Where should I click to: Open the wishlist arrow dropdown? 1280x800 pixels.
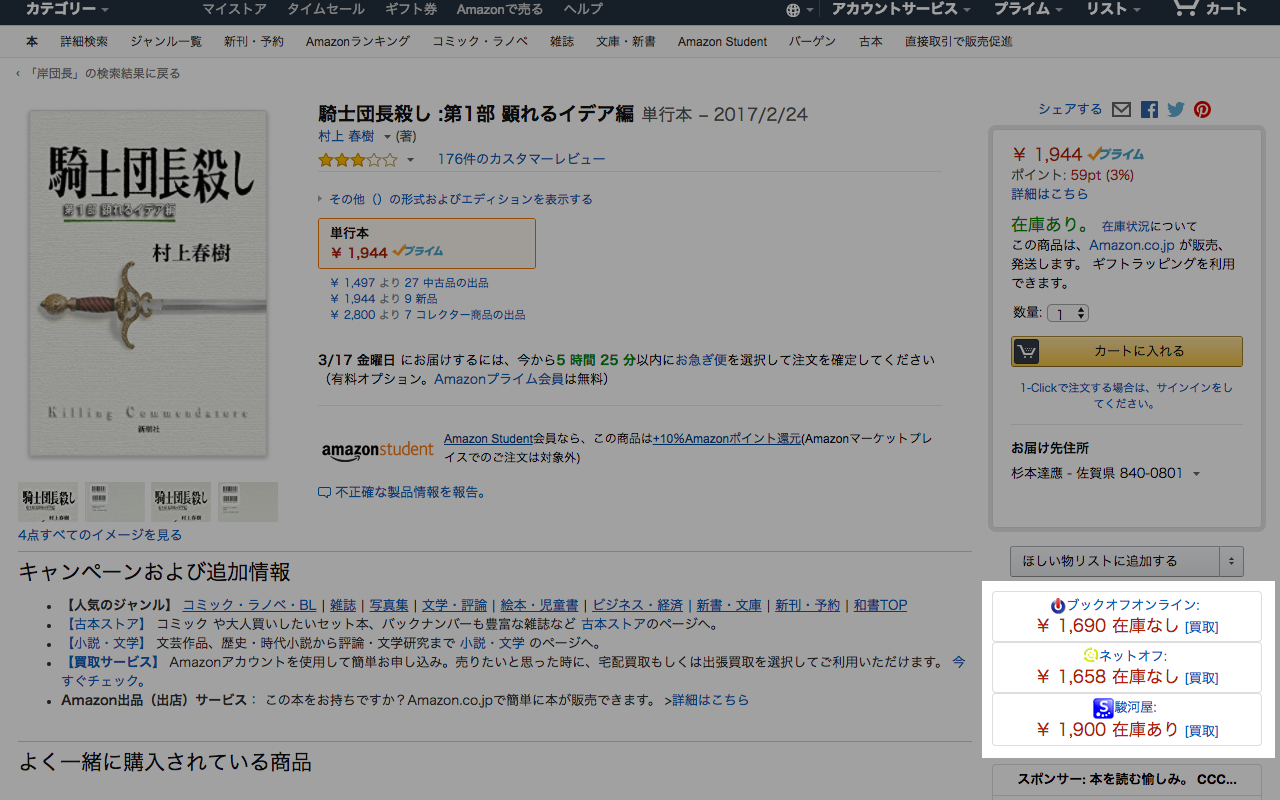(x=1231, y=561)
